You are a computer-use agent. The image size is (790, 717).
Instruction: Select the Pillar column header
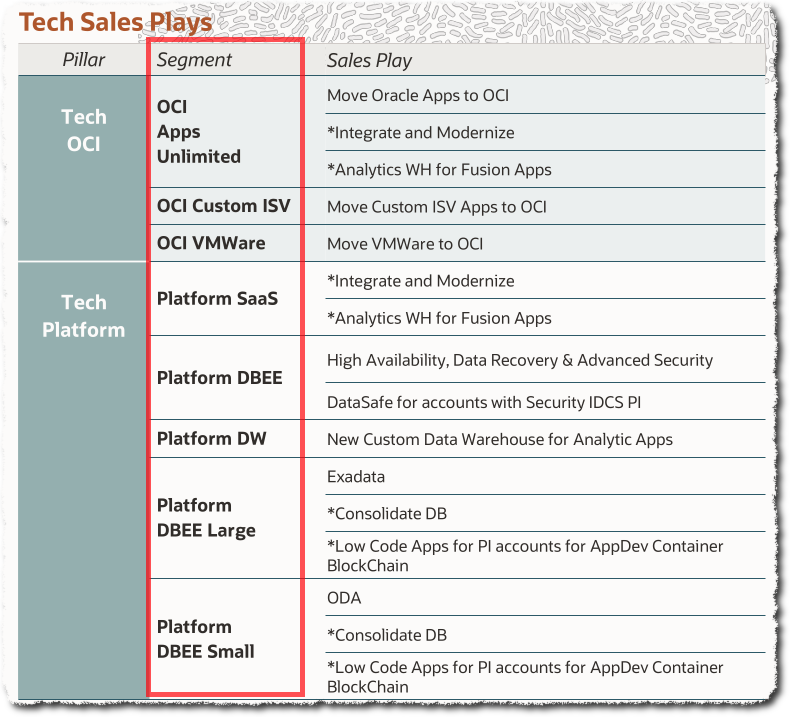coord(84,60)
